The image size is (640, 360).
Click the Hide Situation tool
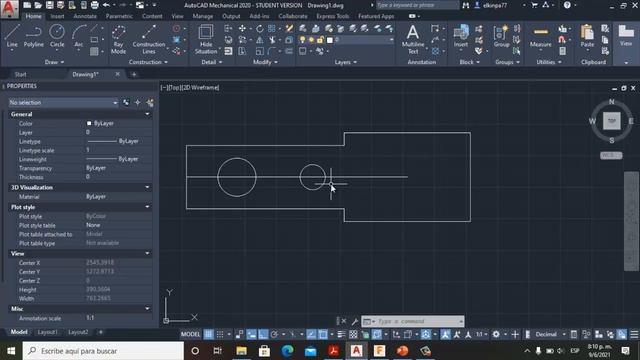tap(206, 40)
